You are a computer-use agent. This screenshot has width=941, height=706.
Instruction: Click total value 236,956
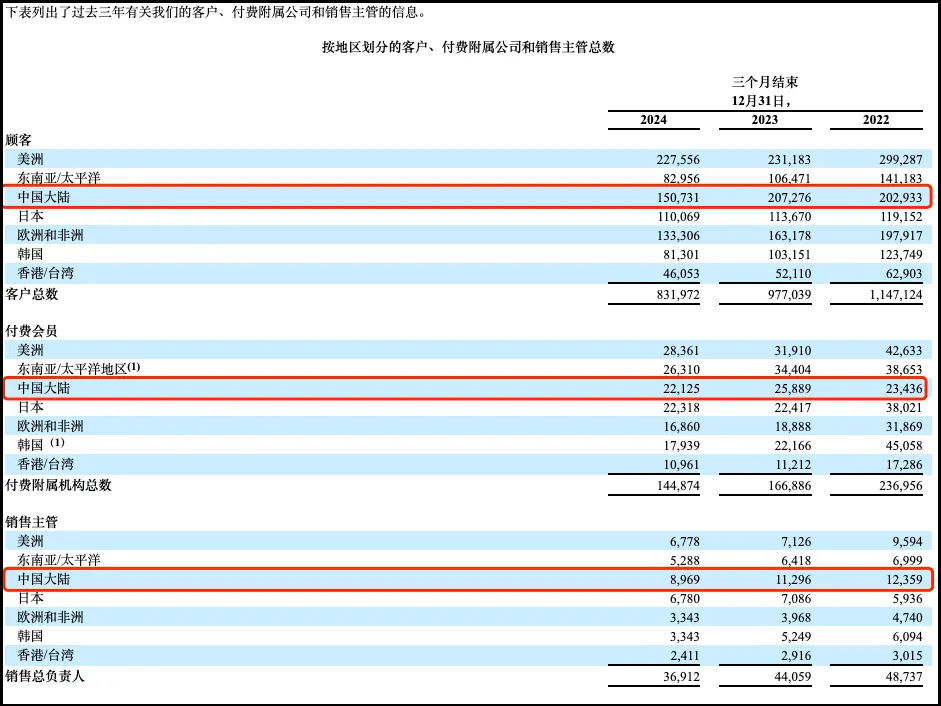click(901, 486)
